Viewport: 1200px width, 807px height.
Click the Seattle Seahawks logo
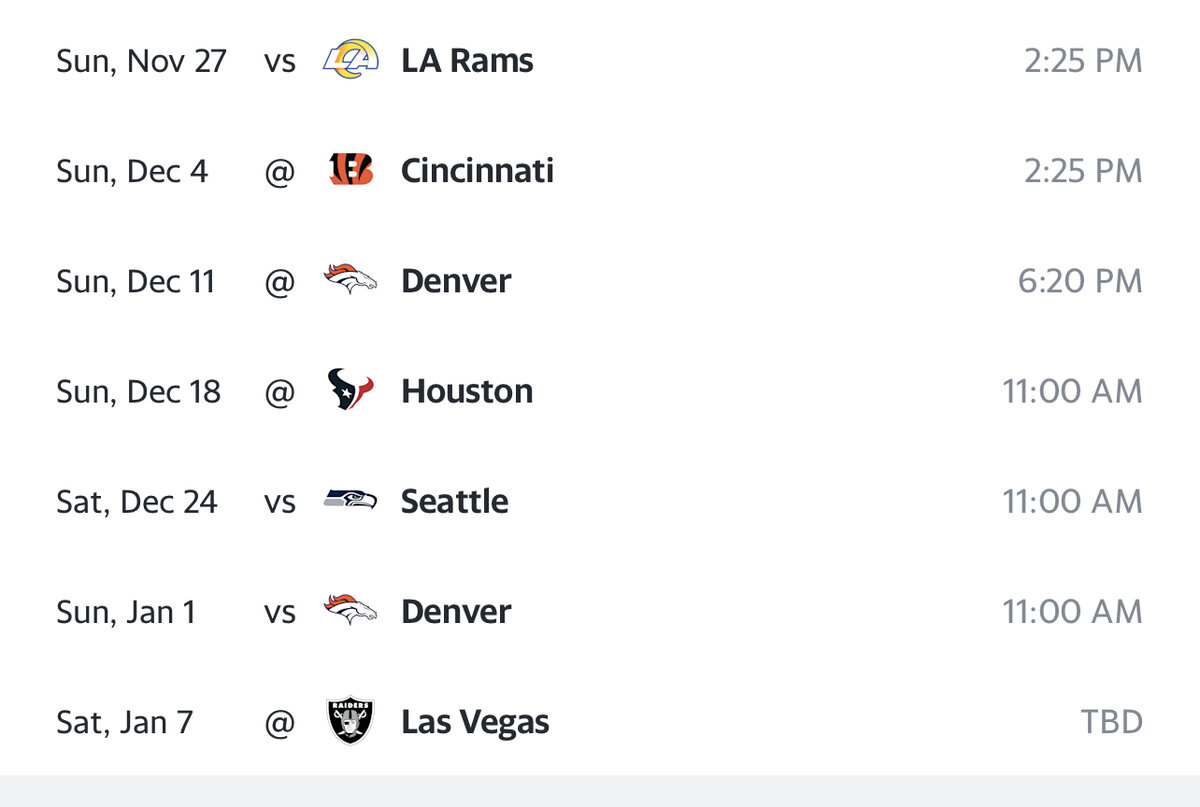[351, 500]
